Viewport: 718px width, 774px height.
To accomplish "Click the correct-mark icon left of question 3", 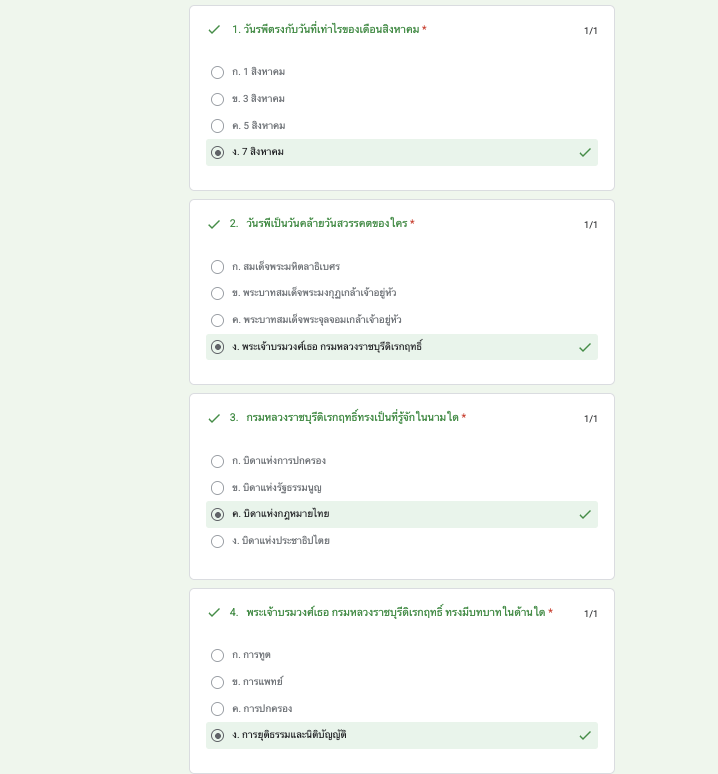I will point(214,418).
